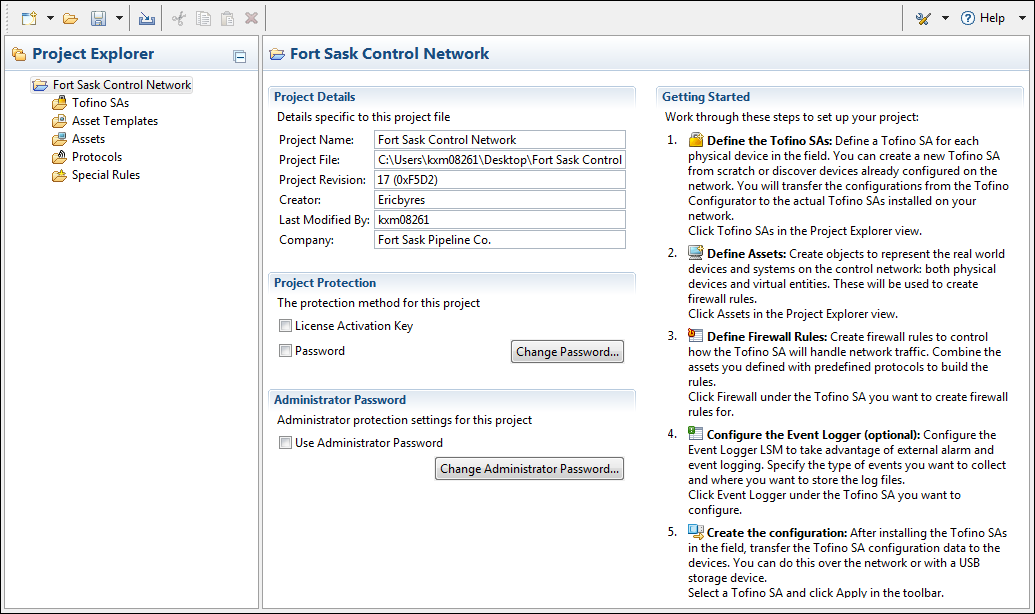Screen dimensions: 1035x614
Task: Click the Create the configuration step icon
Action: click(x=696, y=531)
